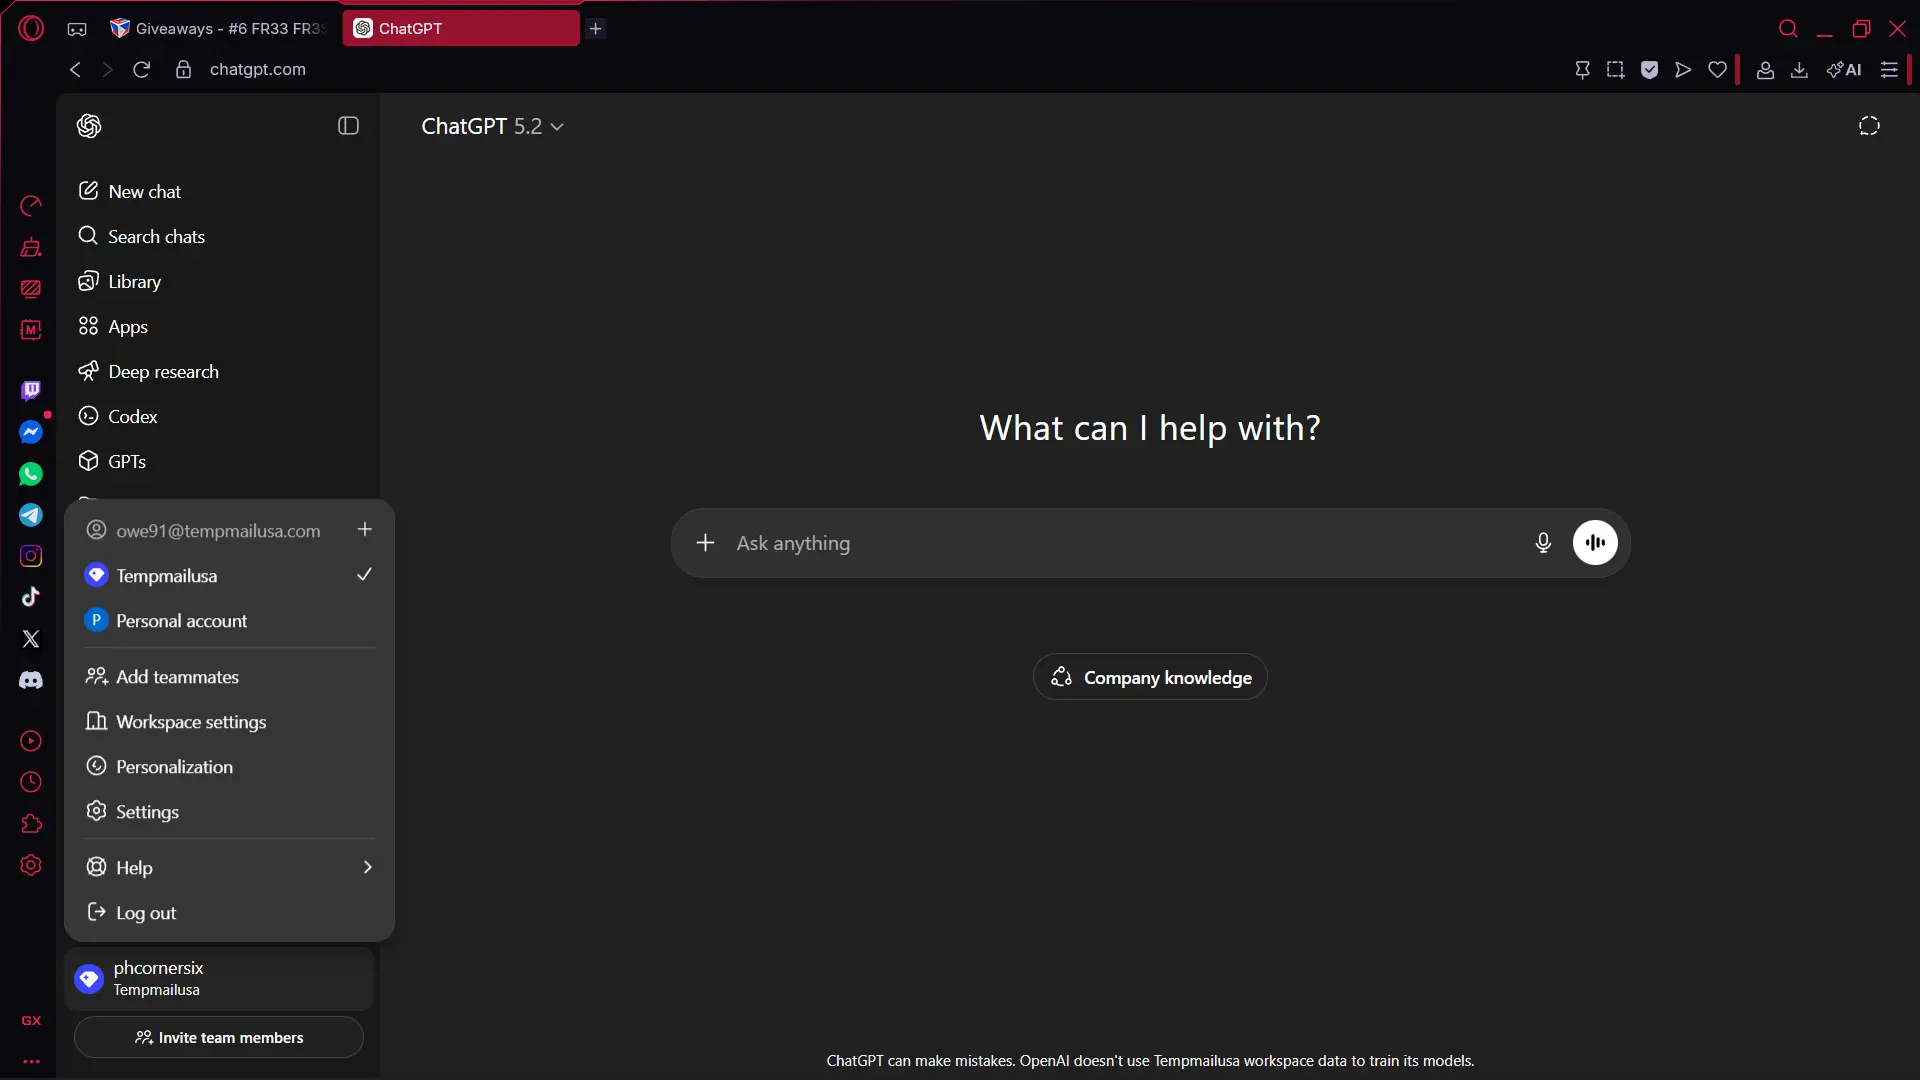1920x1080 pixels.
Task: Open Instagram in the Opera sidebar
Action: 31,556
